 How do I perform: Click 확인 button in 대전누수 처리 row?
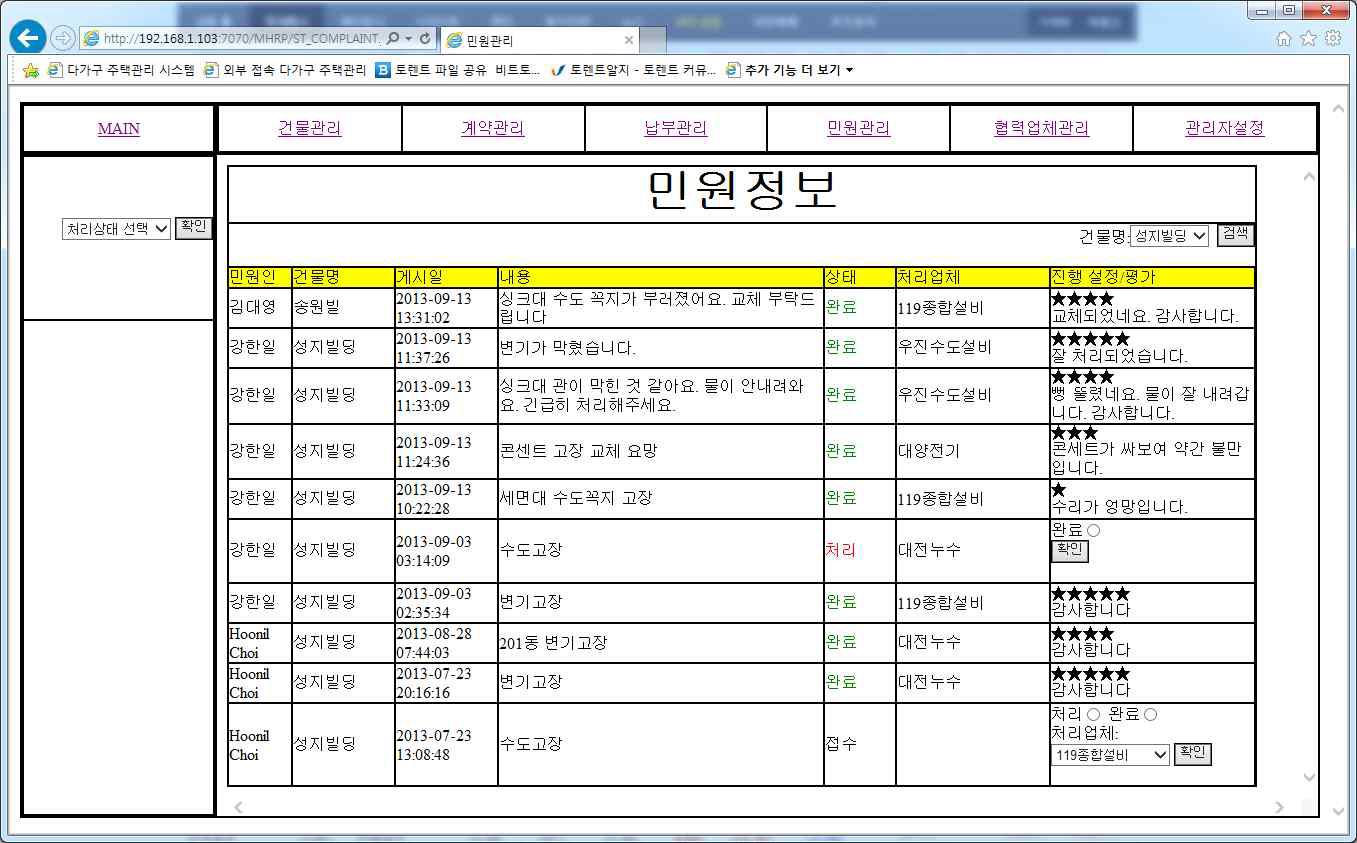tap(1069, 551)
